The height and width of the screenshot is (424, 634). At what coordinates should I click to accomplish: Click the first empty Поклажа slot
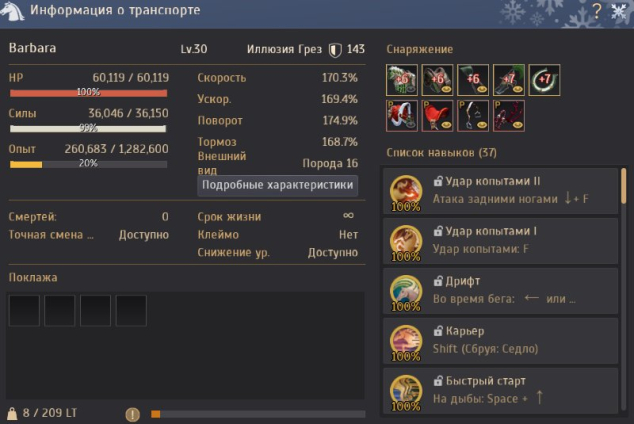[24, 310]
